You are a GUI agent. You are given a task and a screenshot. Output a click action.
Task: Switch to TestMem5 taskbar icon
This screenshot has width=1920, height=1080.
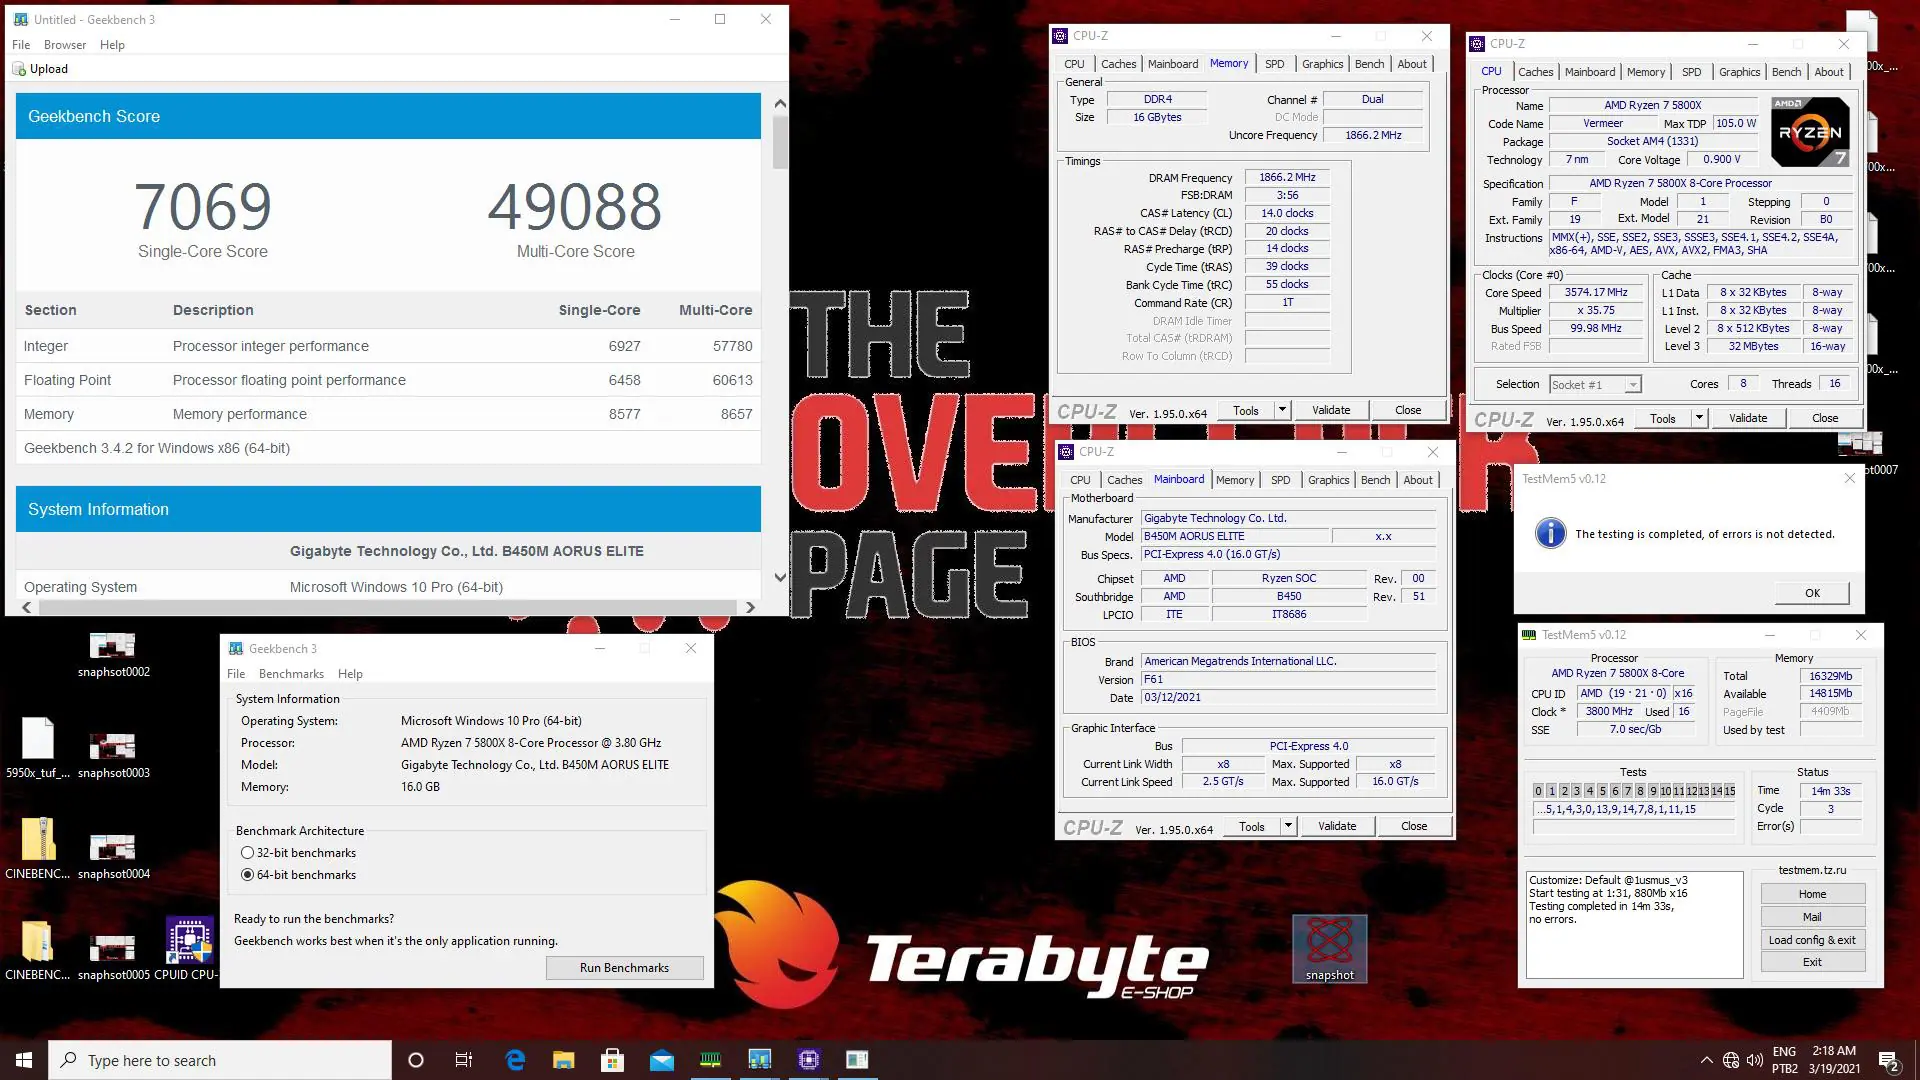710,1060
